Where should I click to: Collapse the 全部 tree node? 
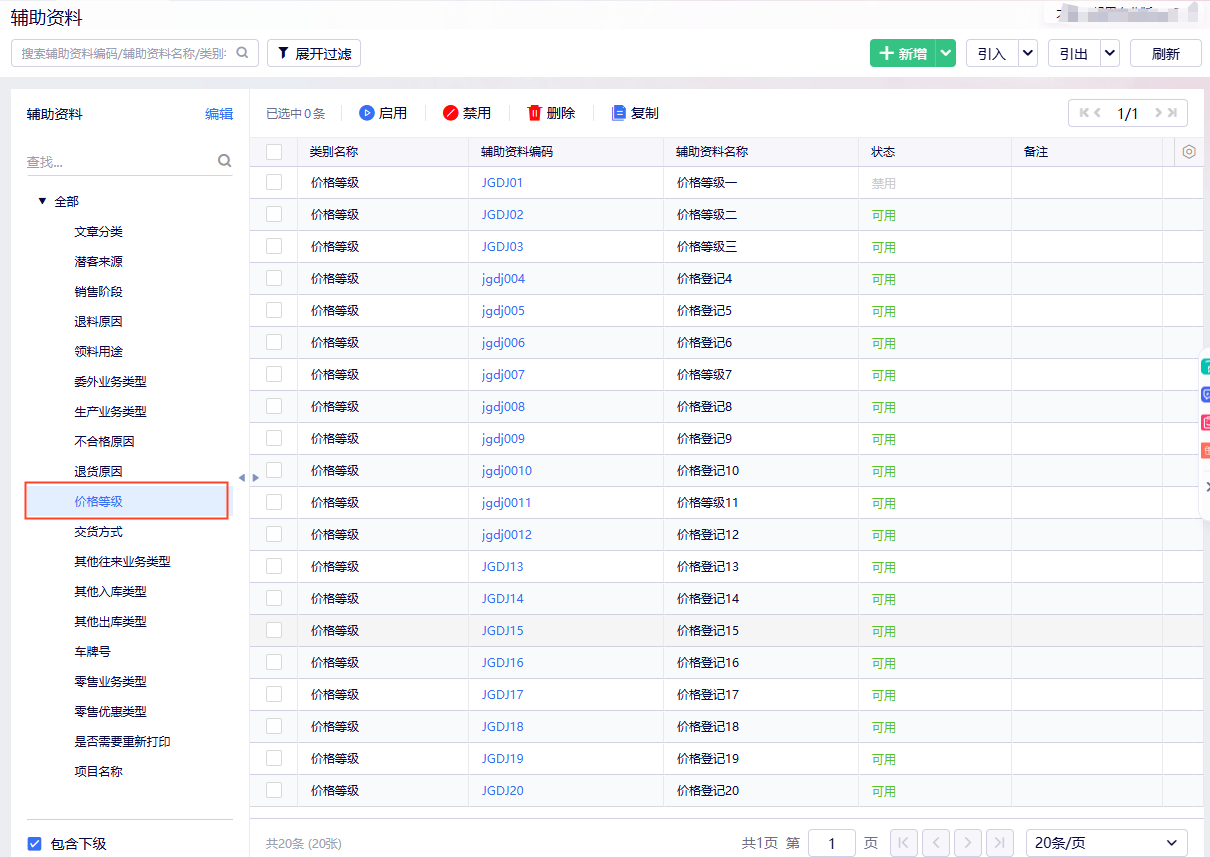click(43, 201)
